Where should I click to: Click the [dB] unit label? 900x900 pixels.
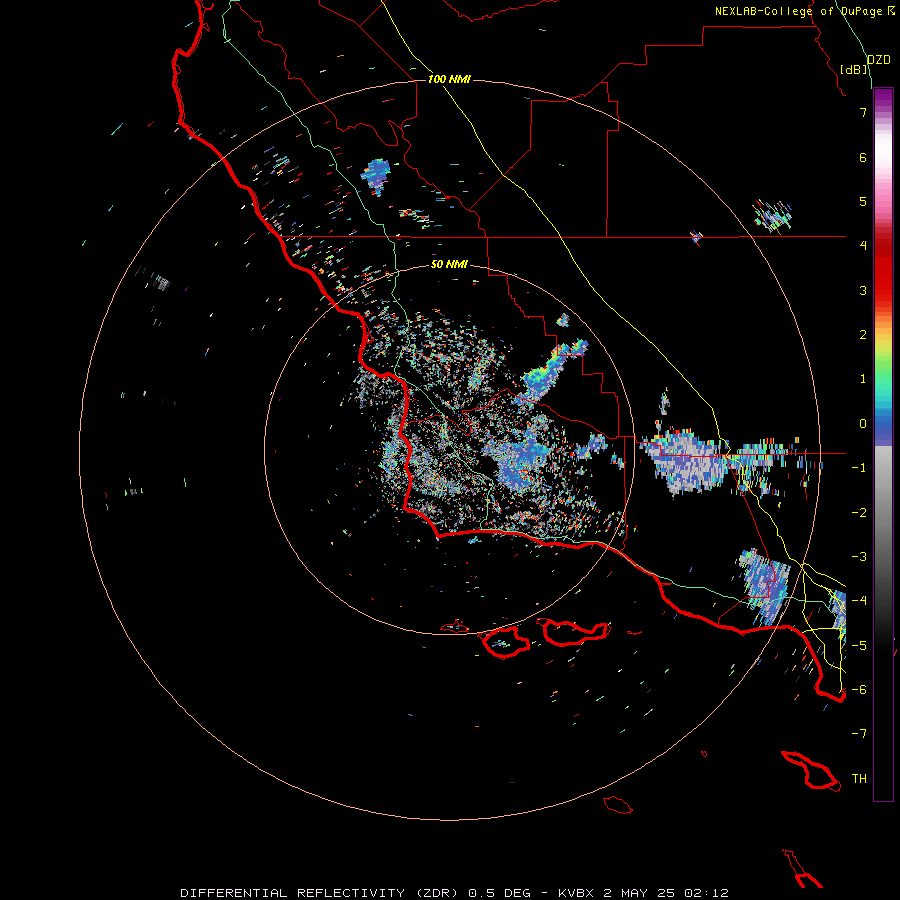click(x=854, y=69)
